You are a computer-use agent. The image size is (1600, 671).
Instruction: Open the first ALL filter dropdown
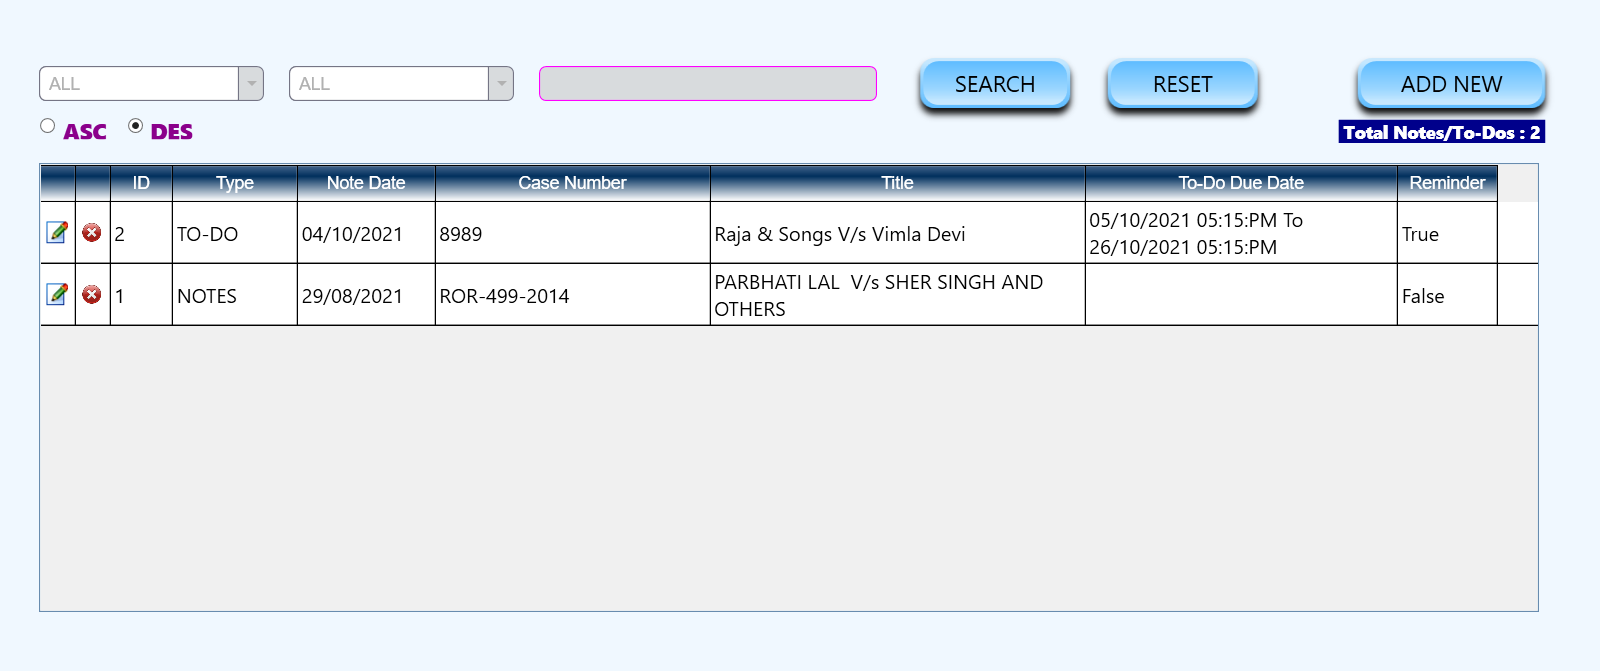[251, 84]
